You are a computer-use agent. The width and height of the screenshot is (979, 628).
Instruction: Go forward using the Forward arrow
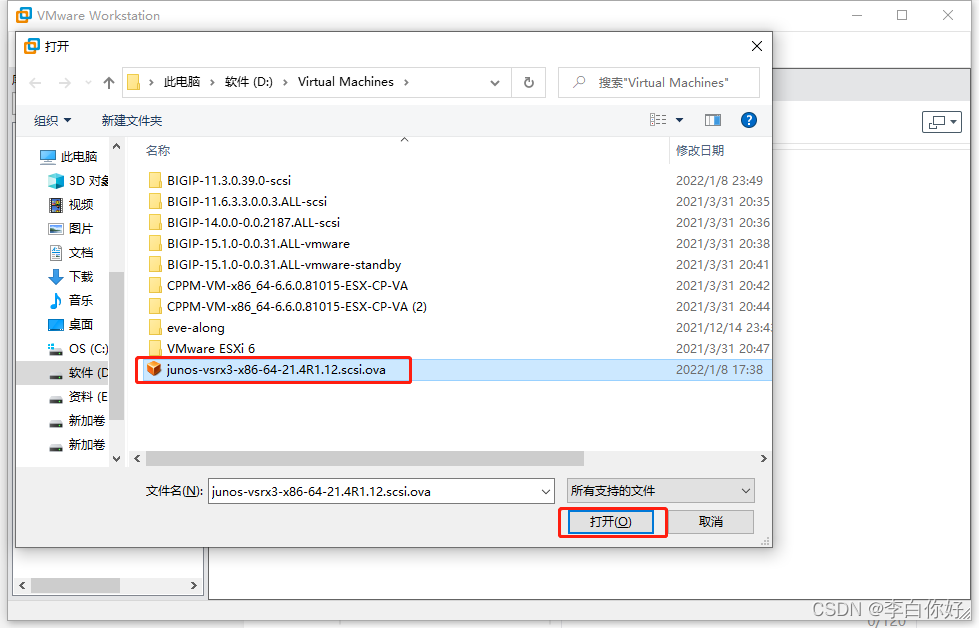pos(64,82)
